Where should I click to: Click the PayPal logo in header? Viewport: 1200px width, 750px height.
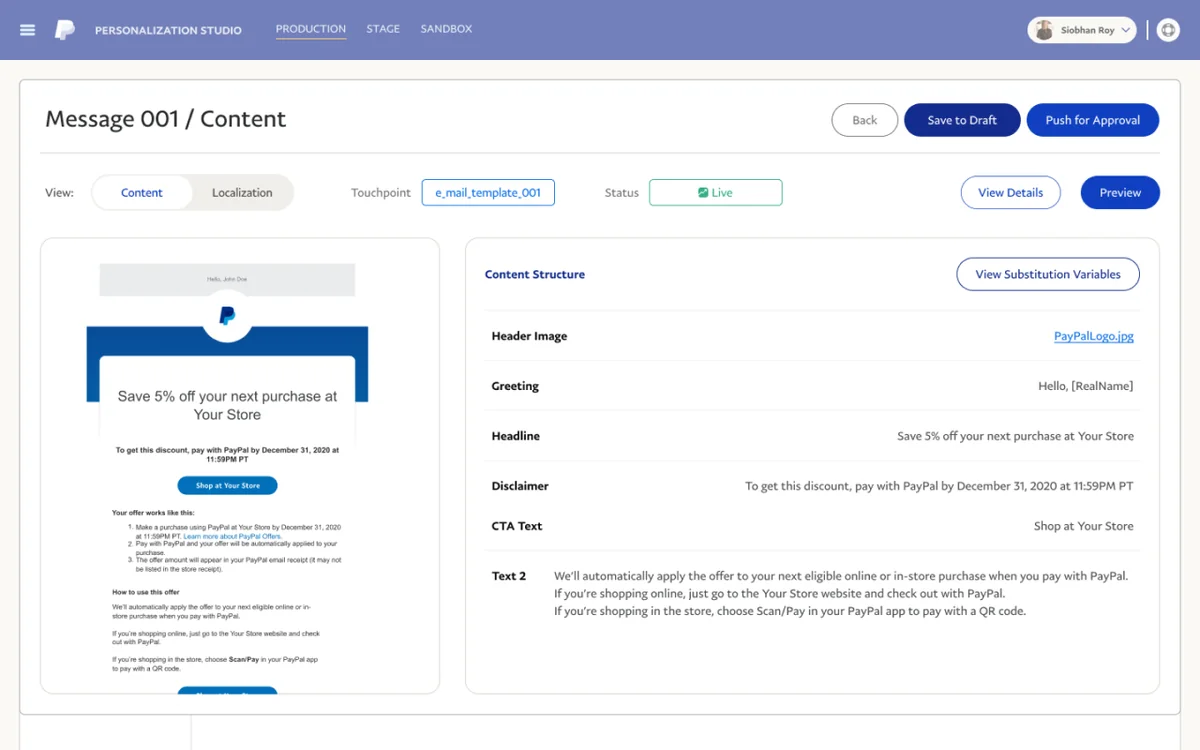click(64, 30)
